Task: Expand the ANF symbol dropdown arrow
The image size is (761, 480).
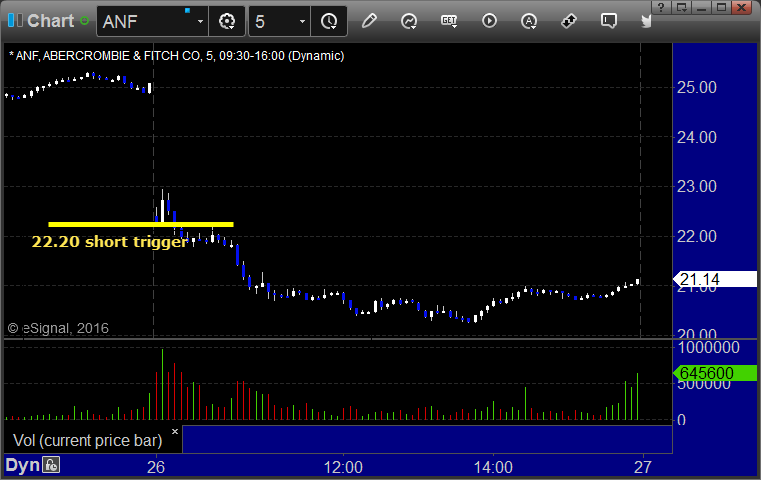Action: pyautogui.click(x=200, y=21)
